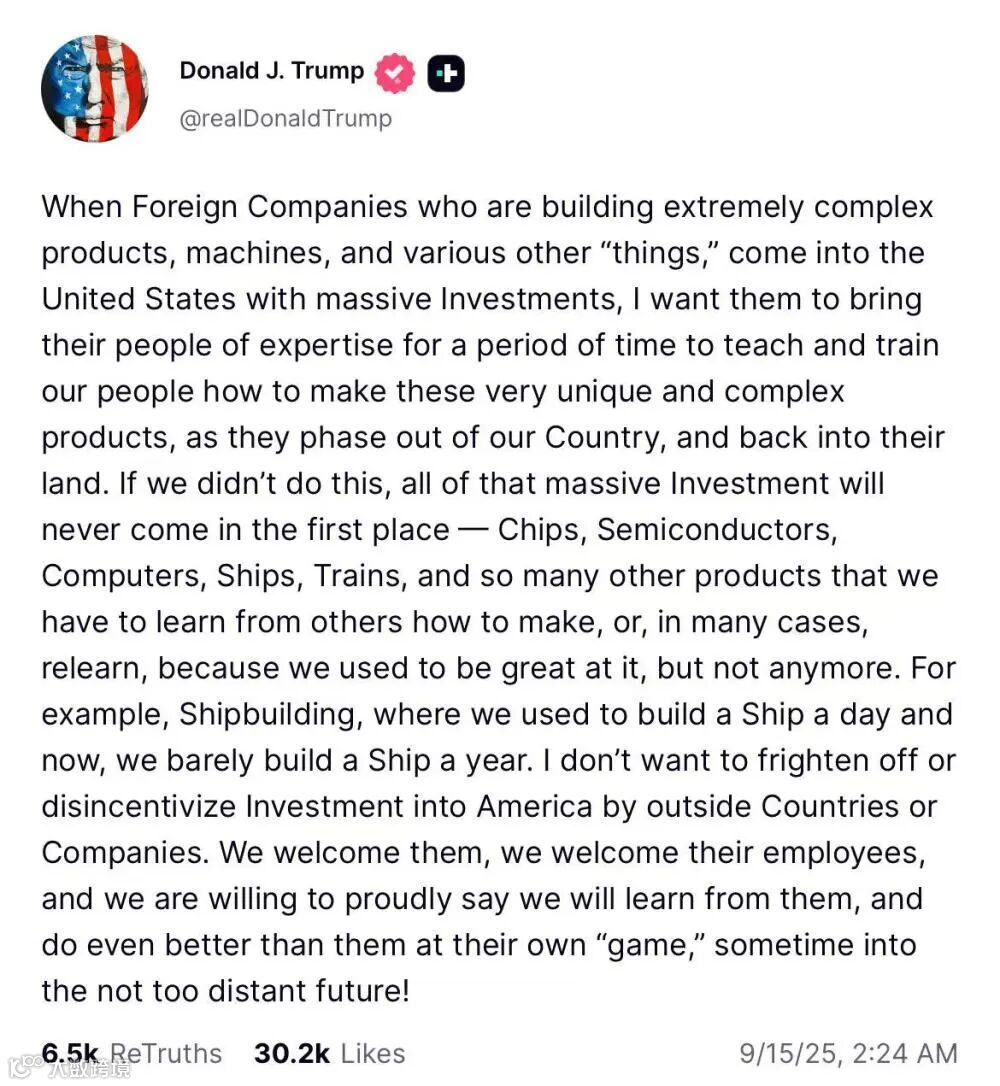Click the Likes label text

pos(373,1053)
